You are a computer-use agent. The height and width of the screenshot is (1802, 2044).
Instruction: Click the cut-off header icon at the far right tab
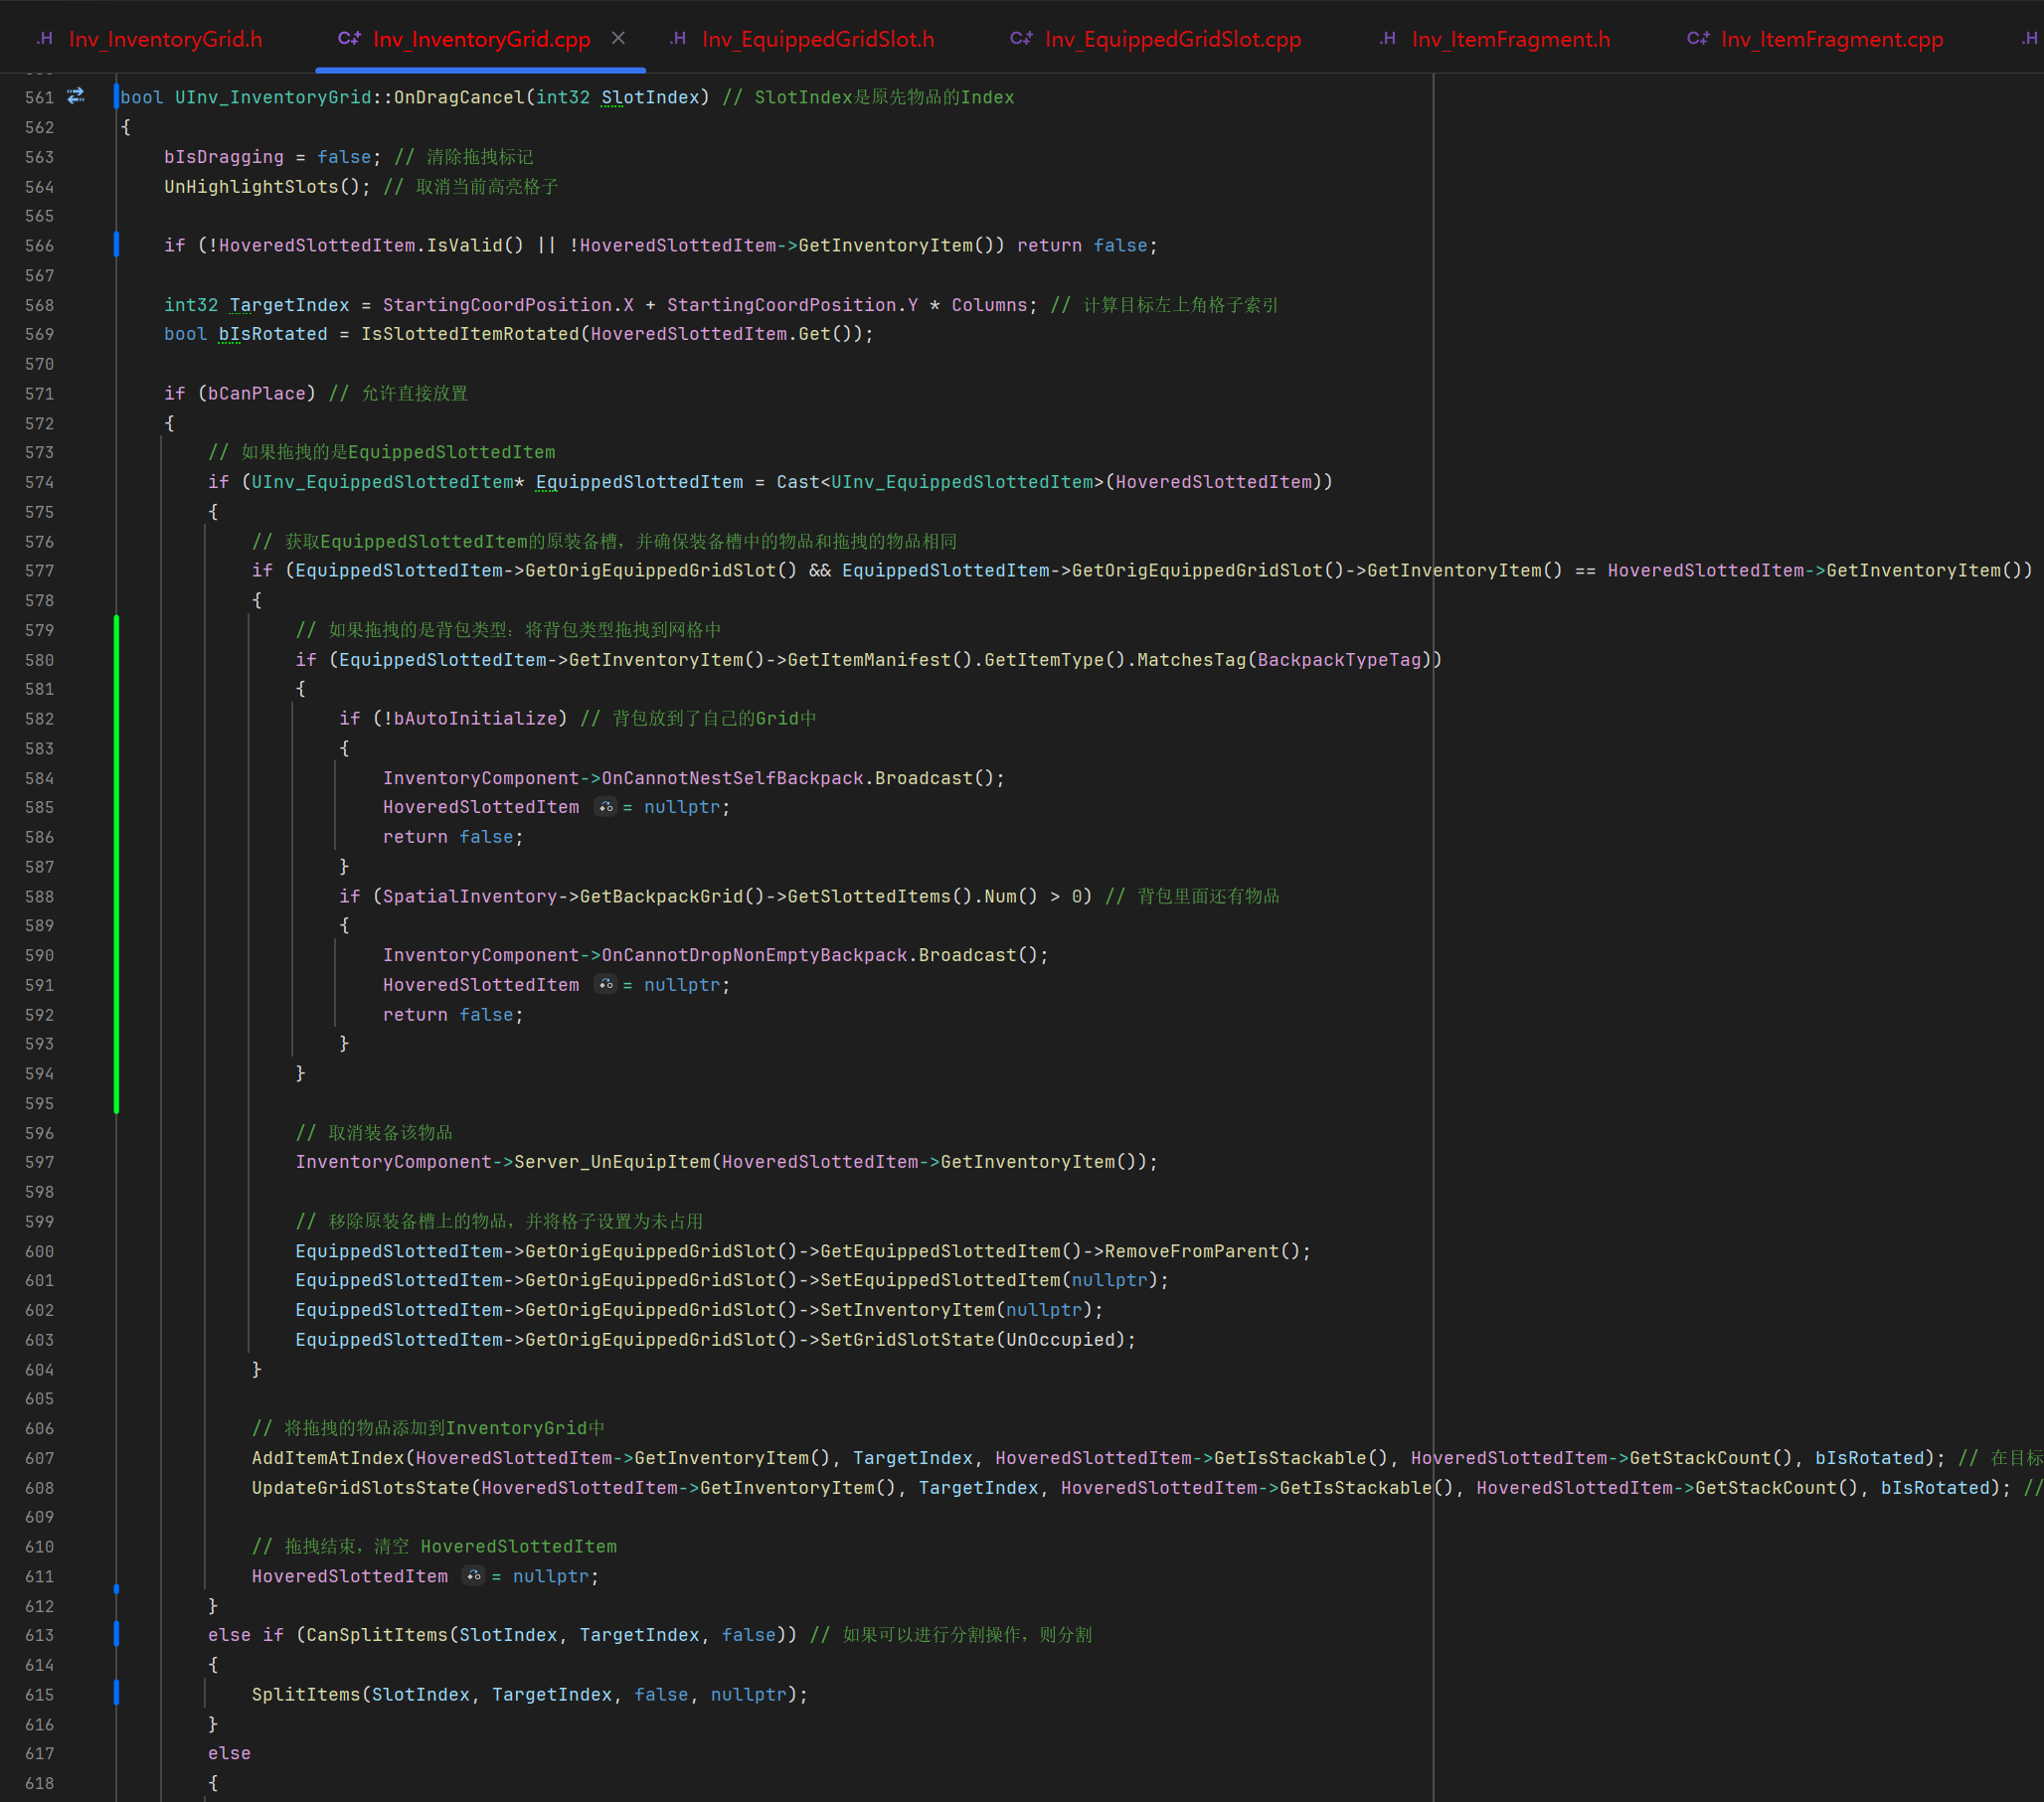click(2029, 39)
